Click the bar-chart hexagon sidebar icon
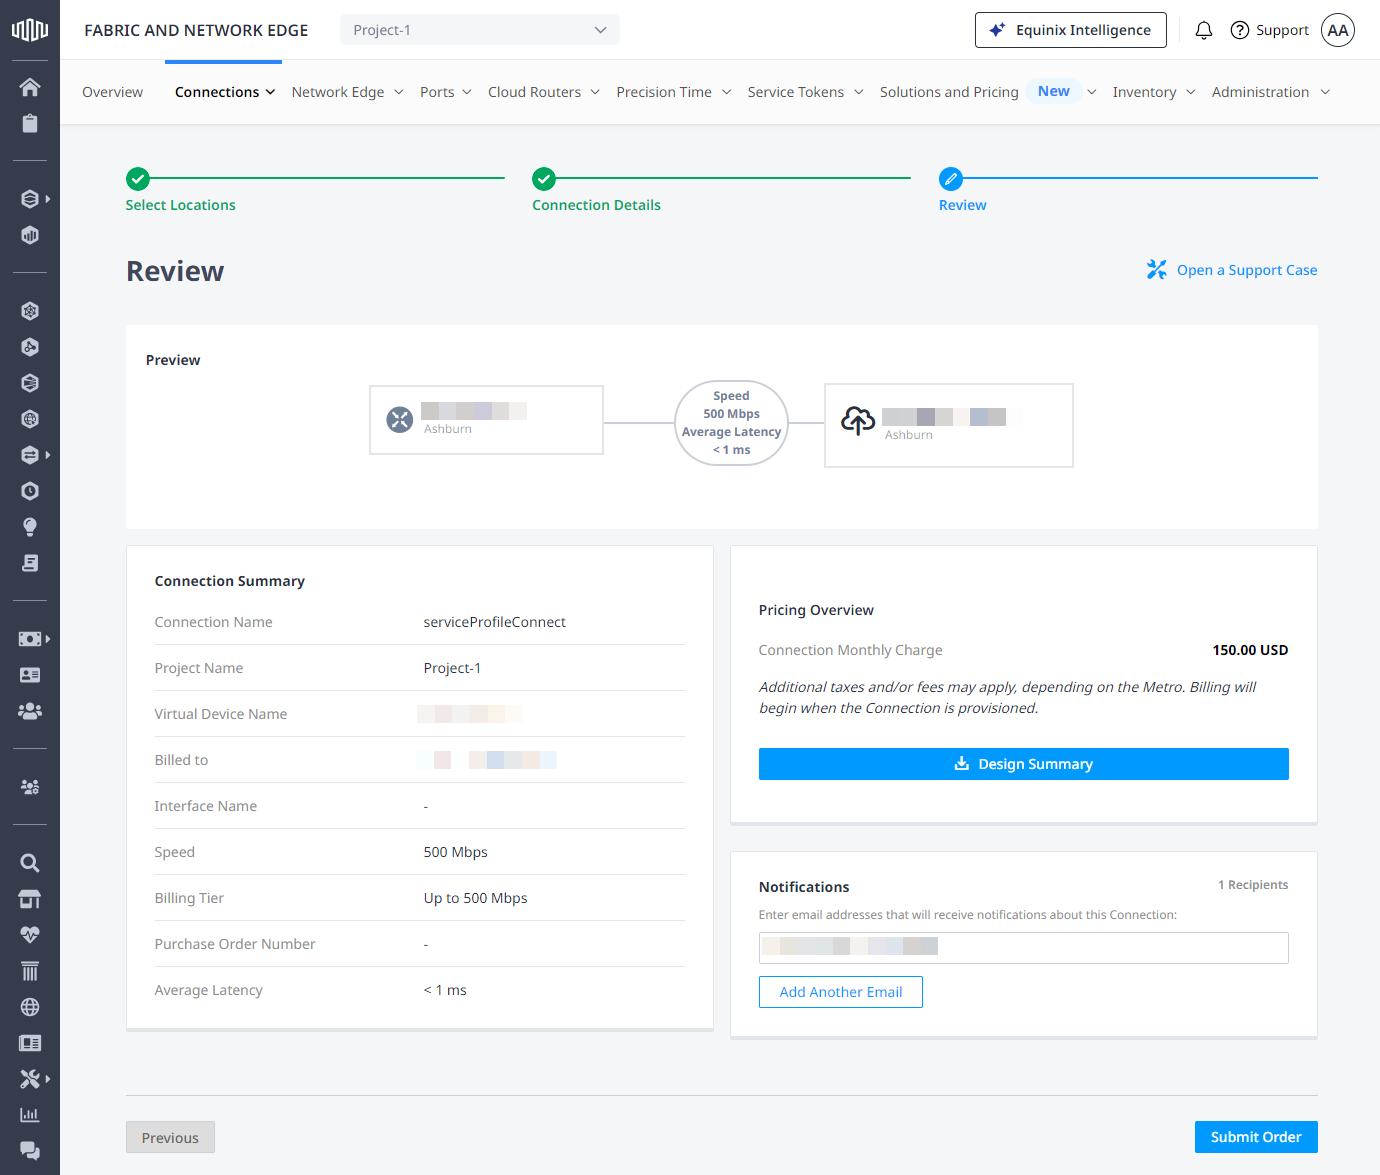 click(30, 235)
